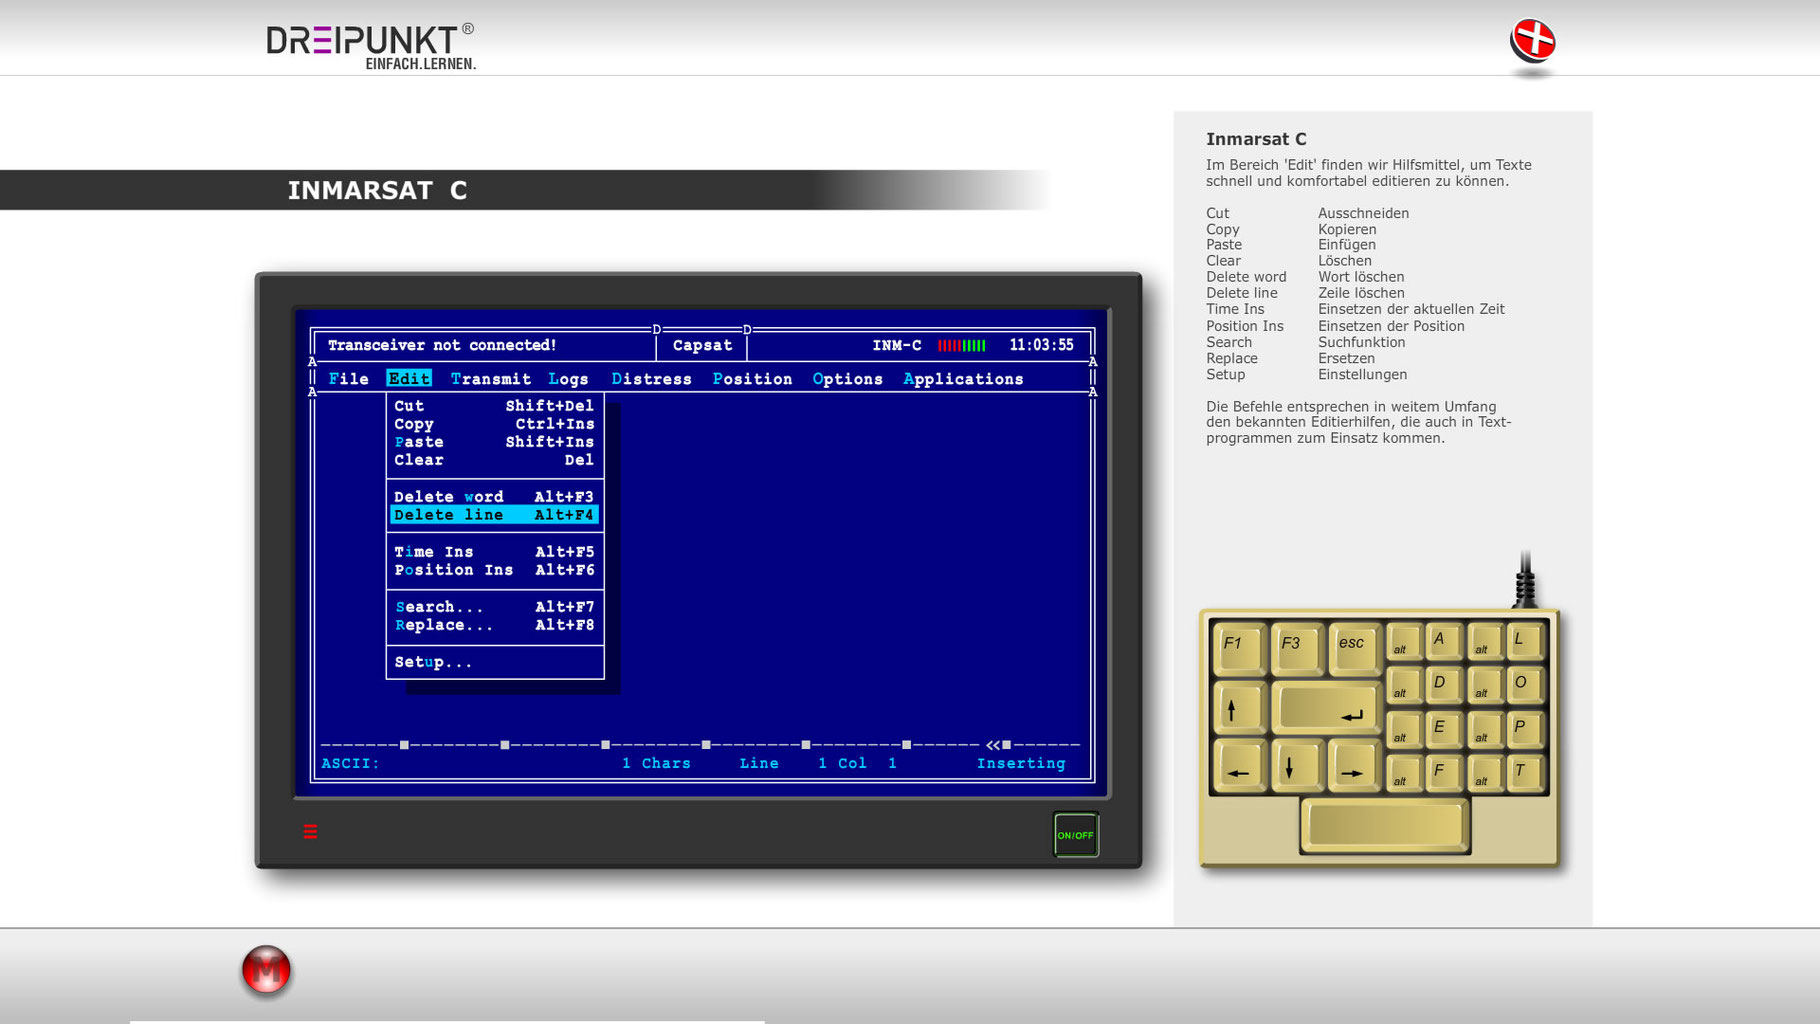Open the File menu
Screen dimensions: 1820x1024
(348, 379)
